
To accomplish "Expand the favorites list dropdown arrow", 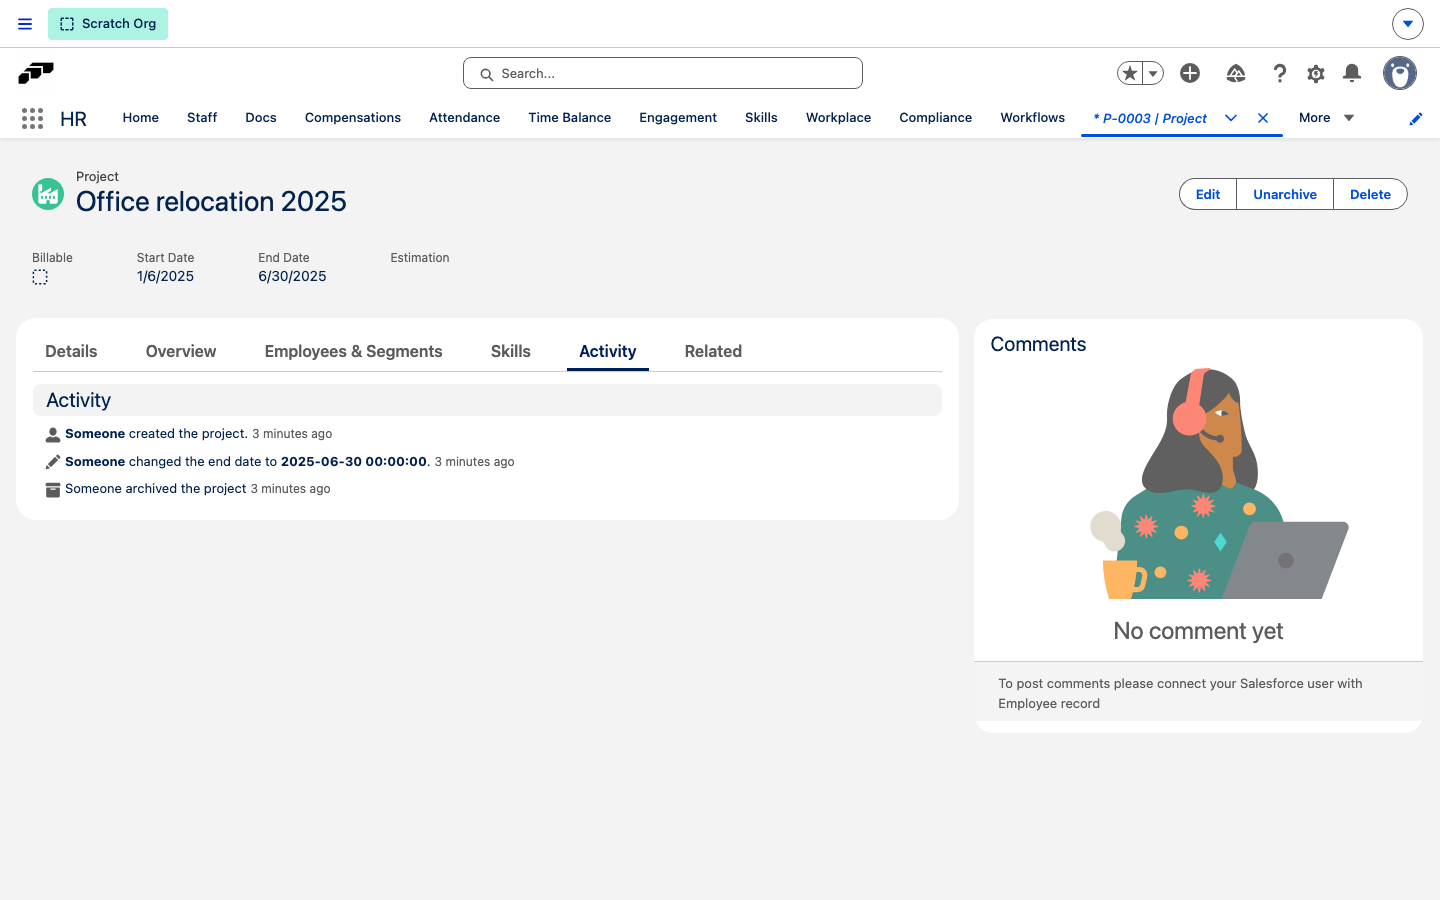I will [x=1153, y=73].
